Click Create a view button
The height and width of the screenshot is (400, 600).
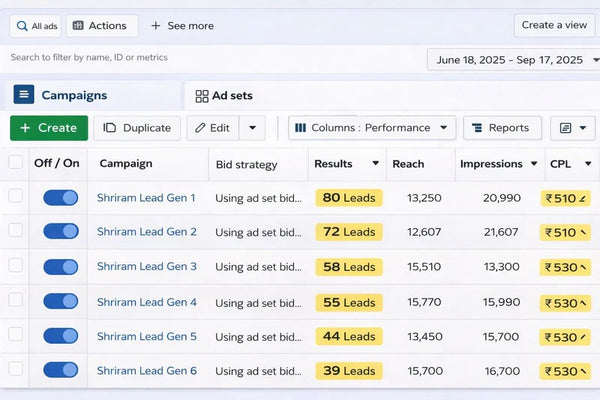(x=554, y=25)
